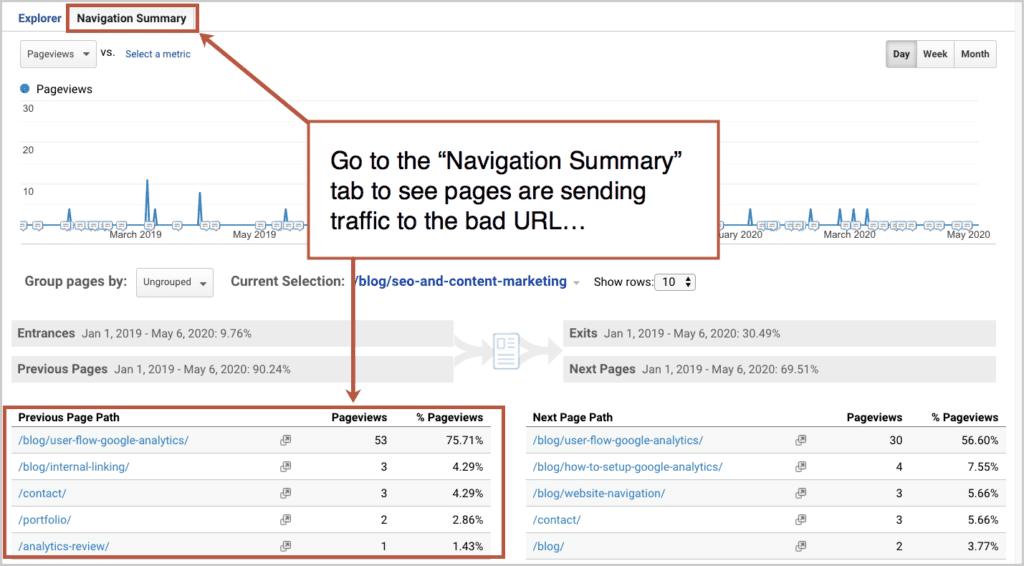
Task: Click the Previous Page Path column header
Action: [69, 417]
